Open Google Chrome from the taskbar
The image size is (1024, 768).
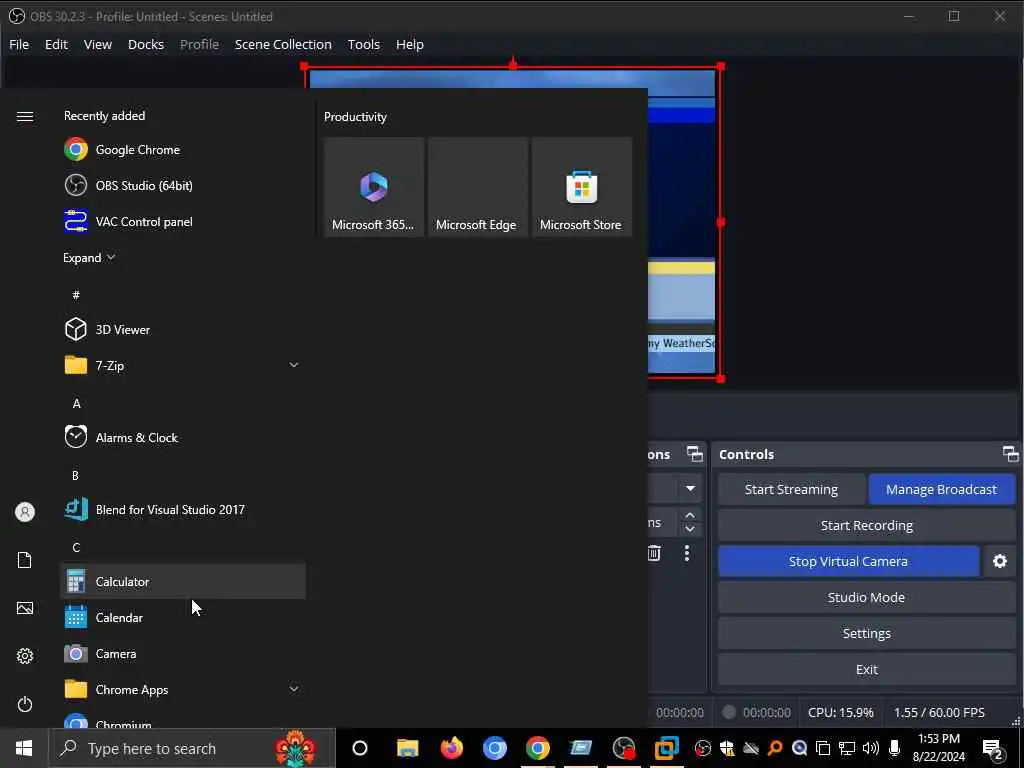(537, 748)
